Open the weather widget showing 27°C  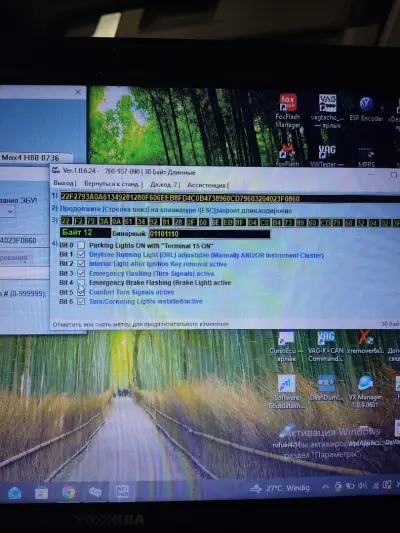[x=280, y=488]
